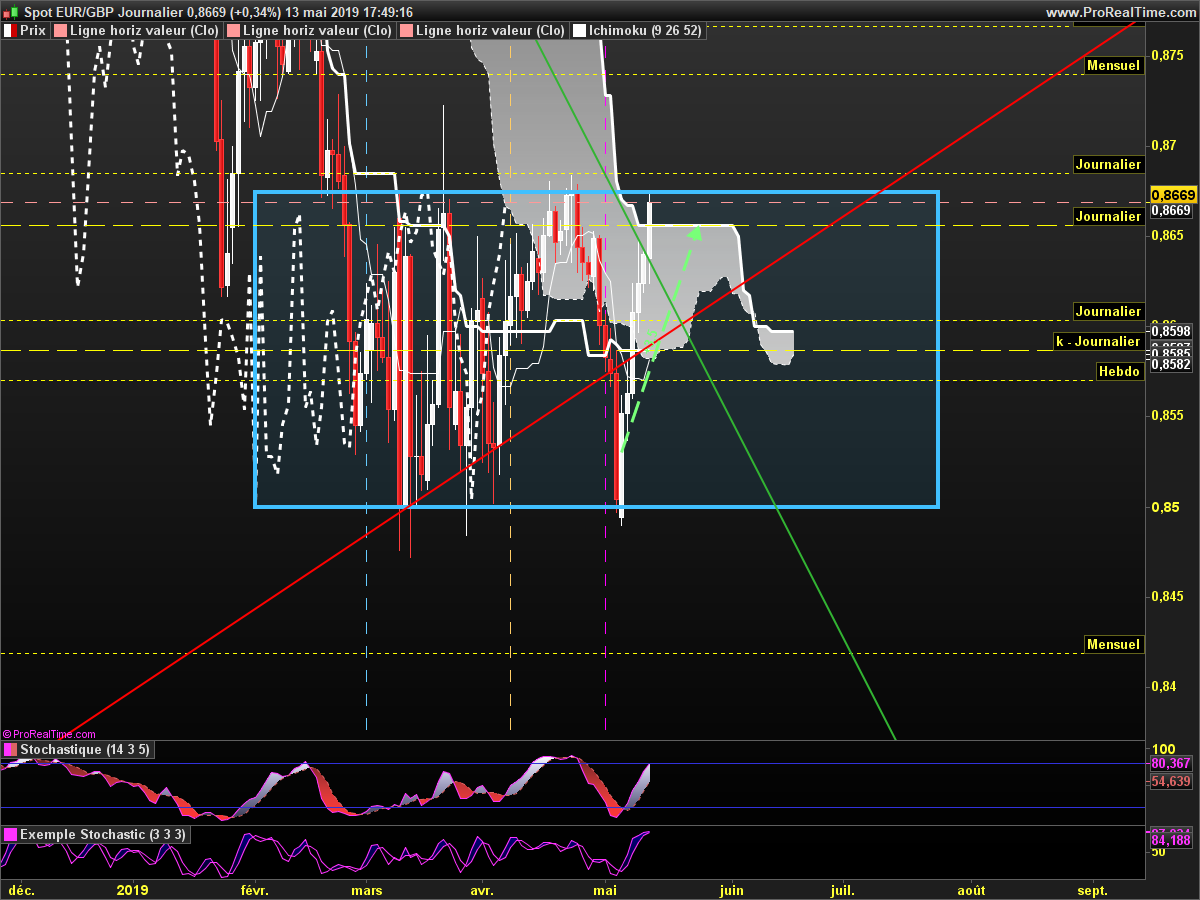1200x900 pixels.
Task: Click the 80,367 stochastic value tag
Action: pos(1171,763)
